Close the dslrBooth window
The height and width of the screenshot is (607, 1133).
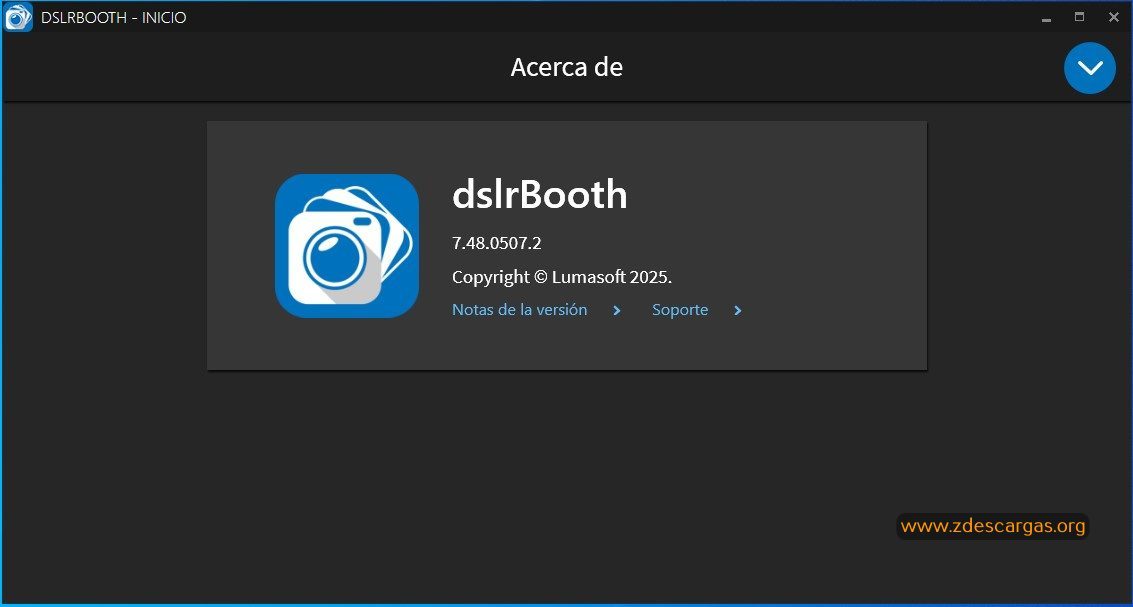click(x=1113, y=17)
